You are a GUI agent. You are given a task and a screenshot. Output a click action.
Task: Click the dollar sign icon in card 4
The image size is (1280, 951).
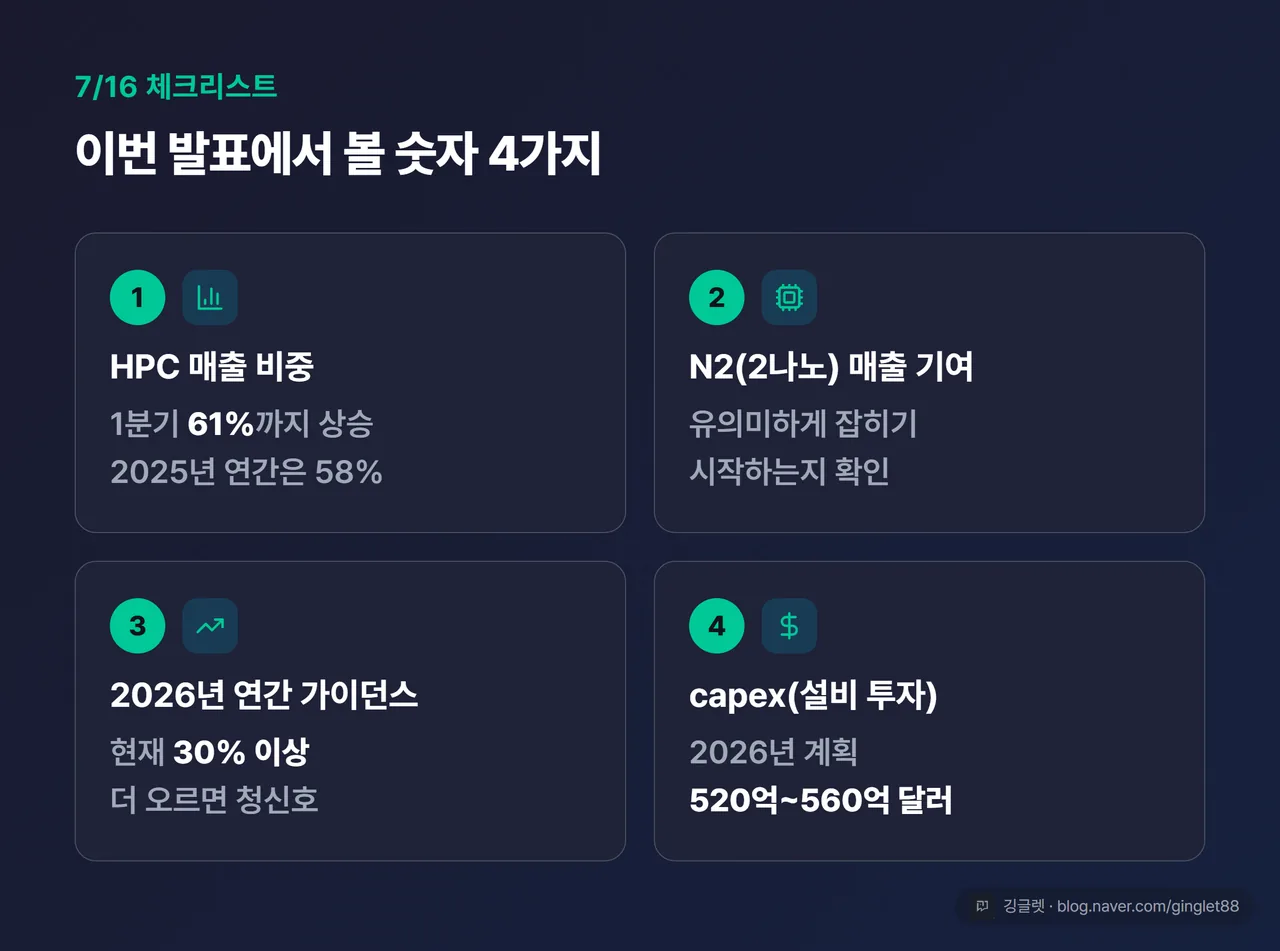[789, 626]
